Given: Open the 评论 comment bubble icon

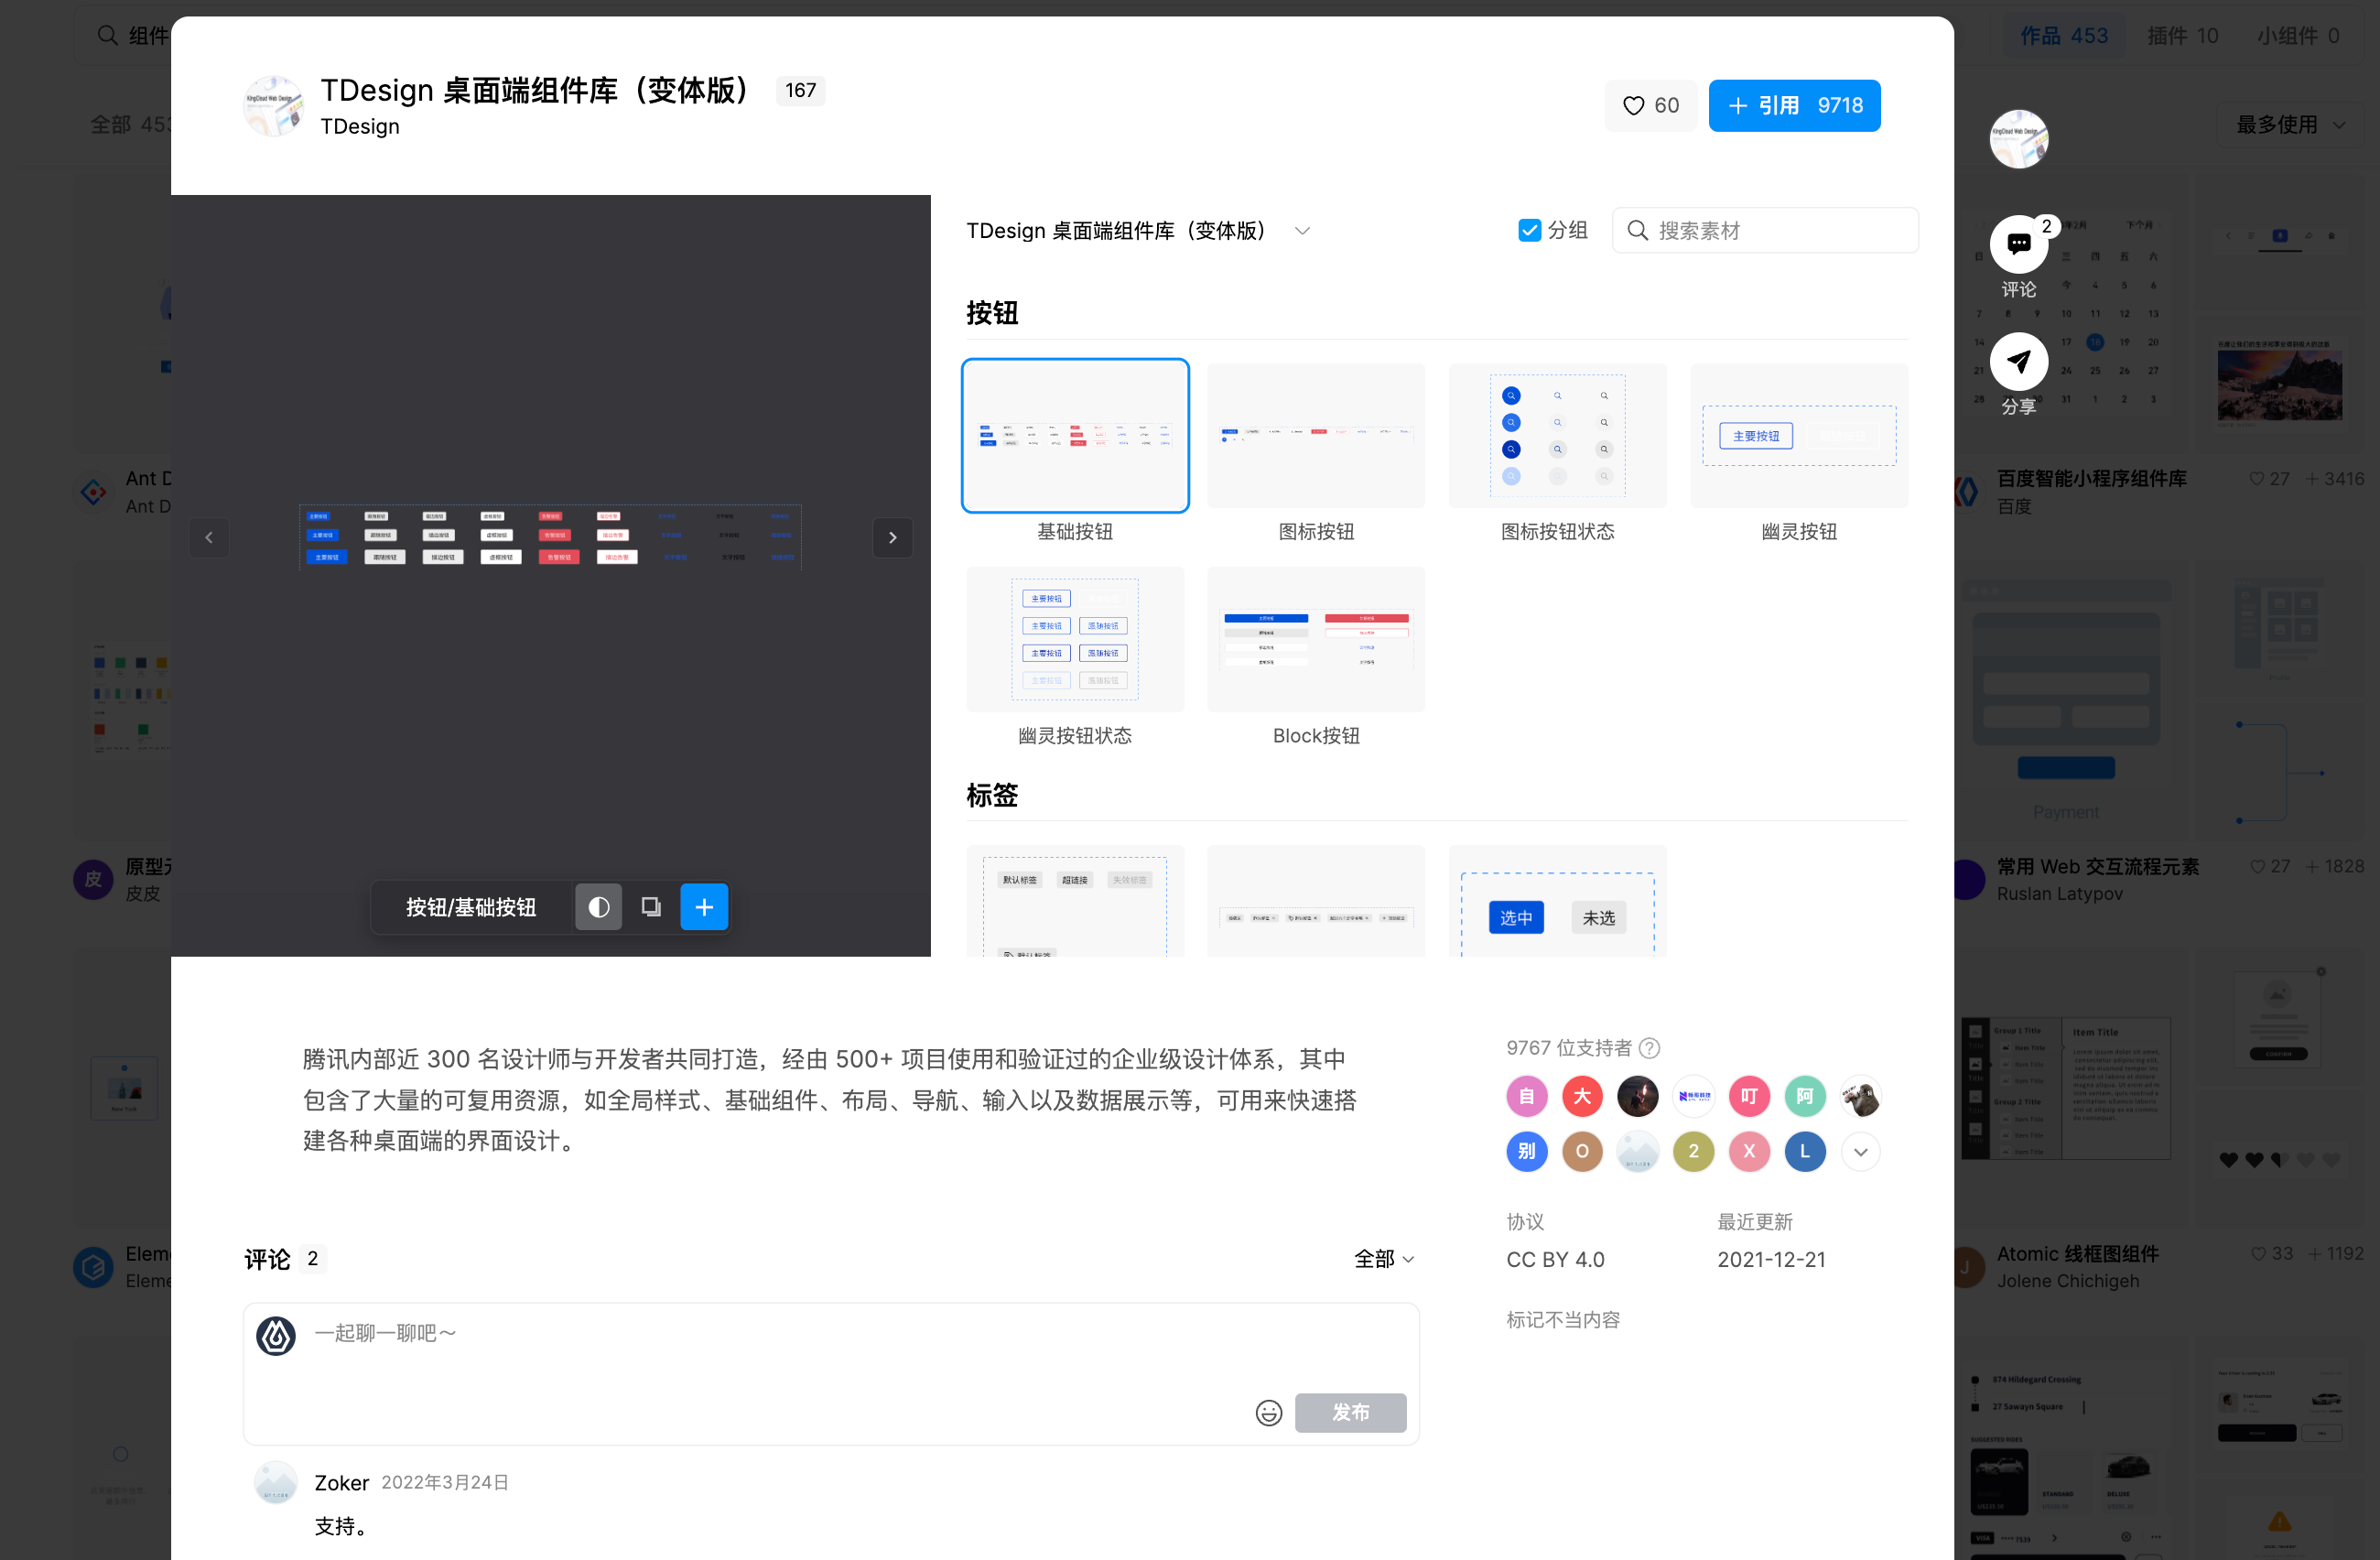Looking at the screenshot, I should (x=2018, y=243).
